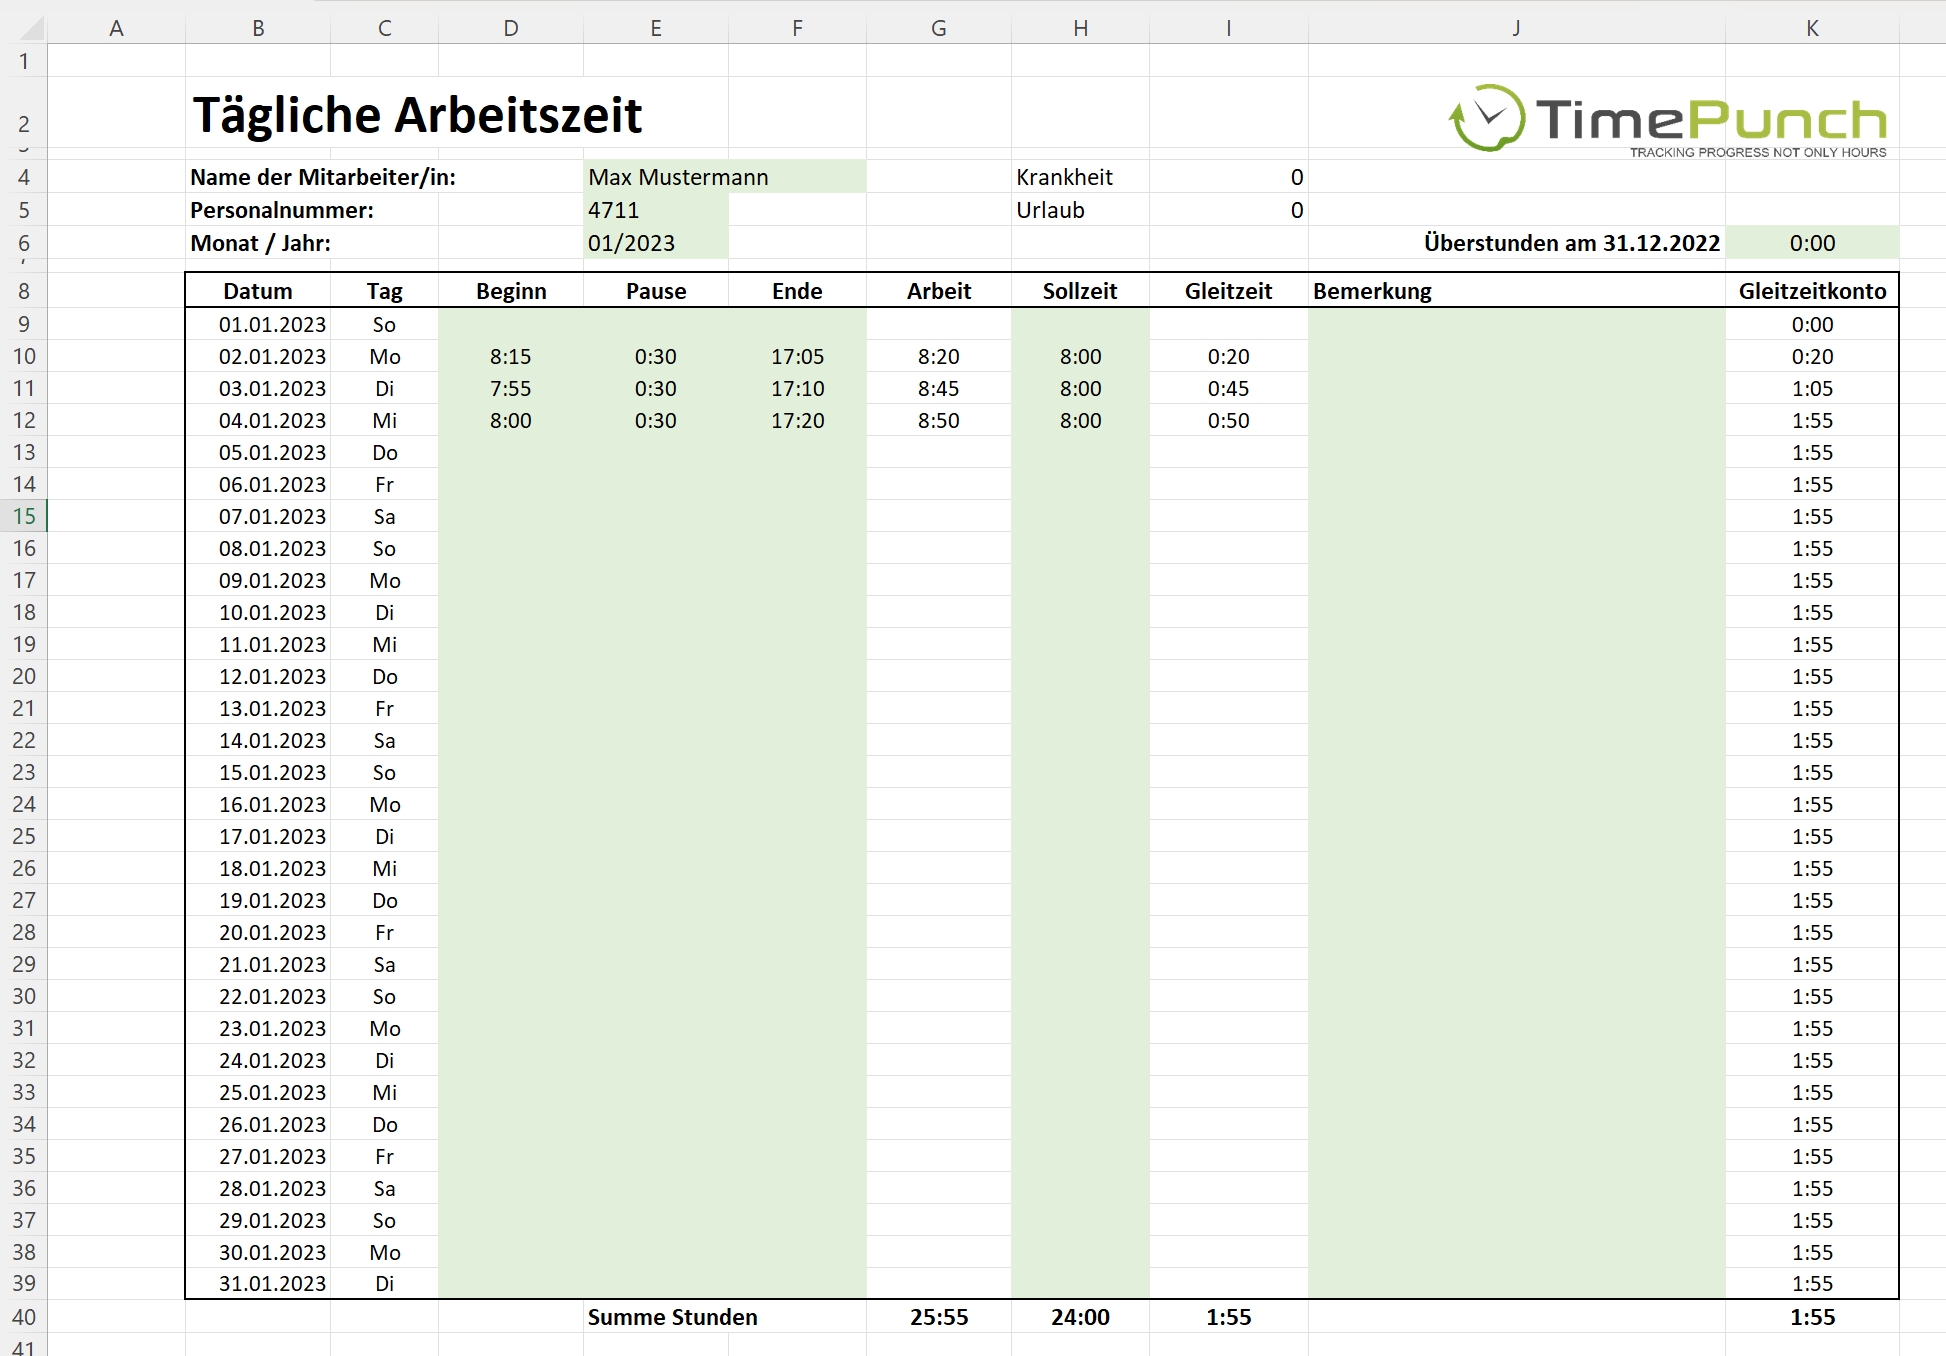Click the Überstunden value 0:00 cell

[1812, 243]
